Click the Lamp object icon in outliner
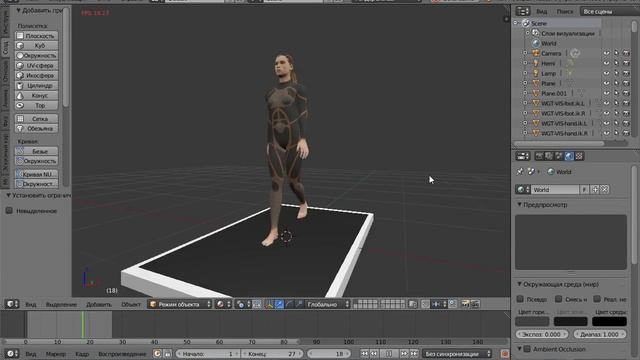Screen dimensions: 640x360 click(x=536, y=73)
